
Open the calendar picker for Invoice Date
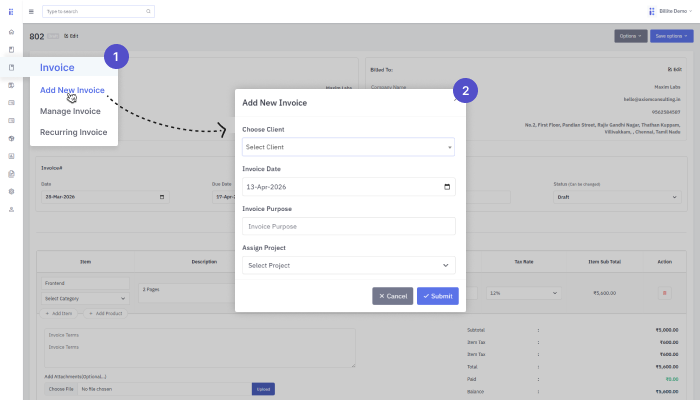(x=446, y=187)
